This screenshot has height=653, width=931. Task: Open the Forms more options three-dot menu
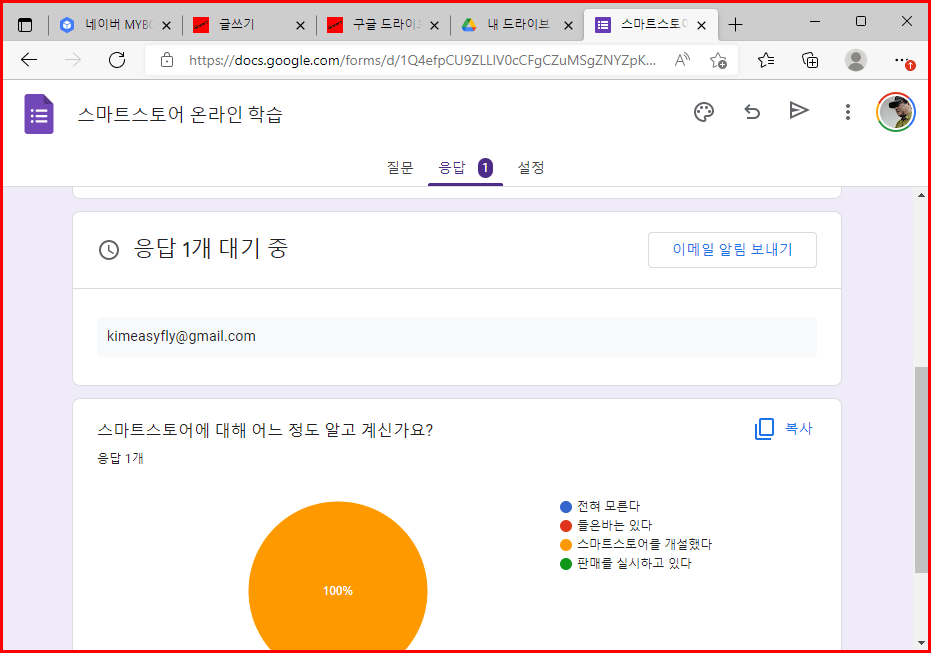(x=848, y=112)
